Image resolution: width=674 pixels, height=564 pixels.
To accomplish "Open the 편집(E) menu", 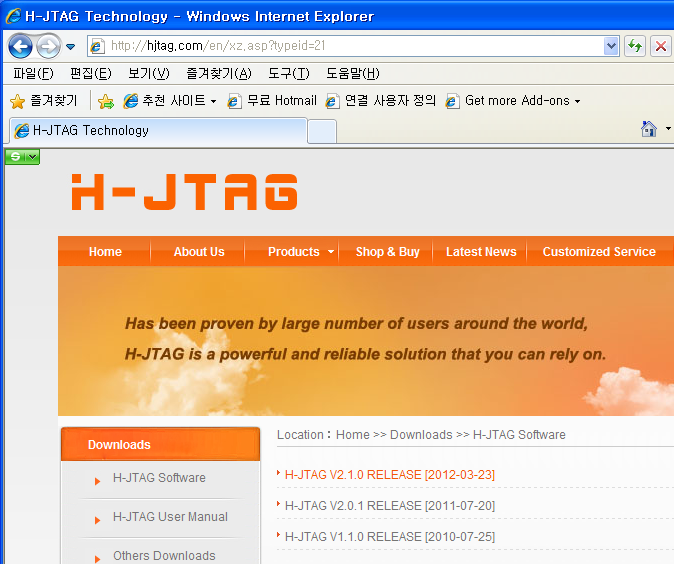I will pos(91,74).
